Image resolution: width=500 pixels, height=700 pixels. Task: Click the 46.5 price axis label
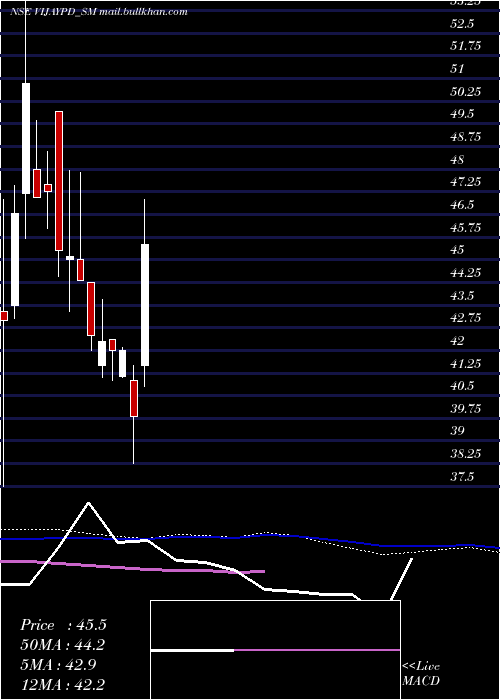click(462, 205)
